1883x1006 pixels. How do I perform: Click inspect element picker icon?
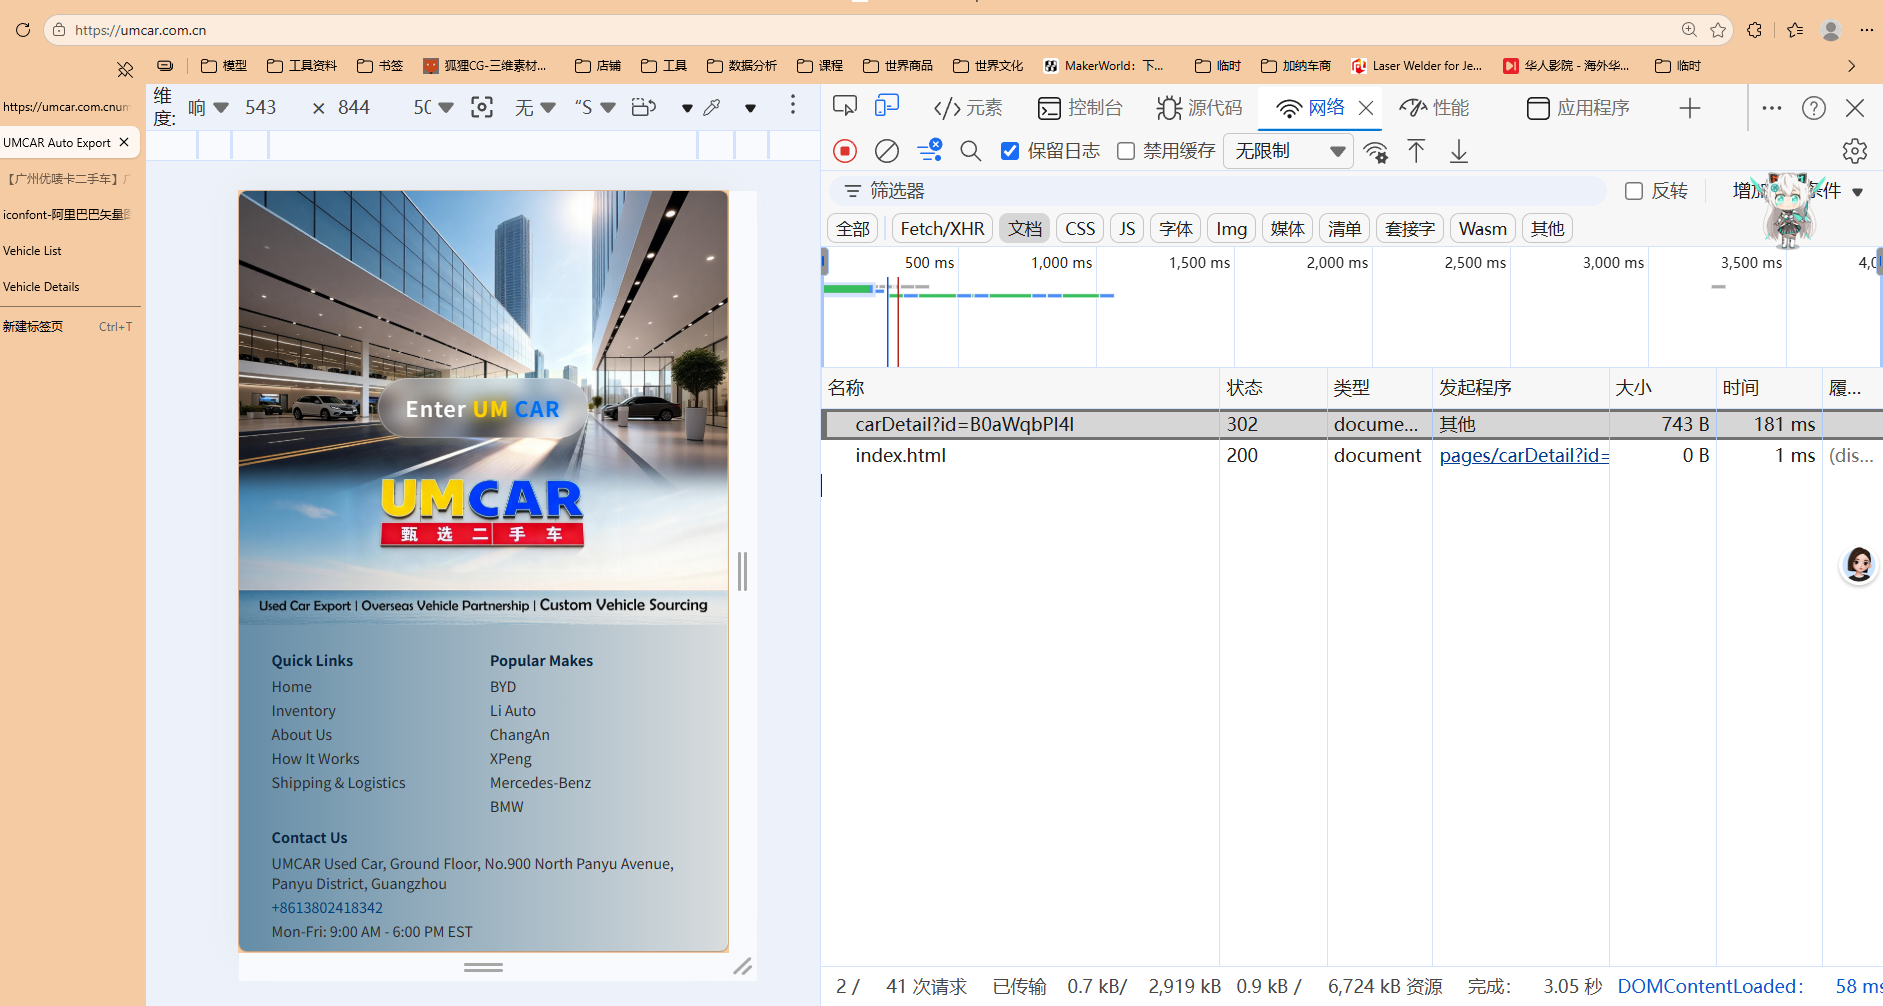coord(845,107)
